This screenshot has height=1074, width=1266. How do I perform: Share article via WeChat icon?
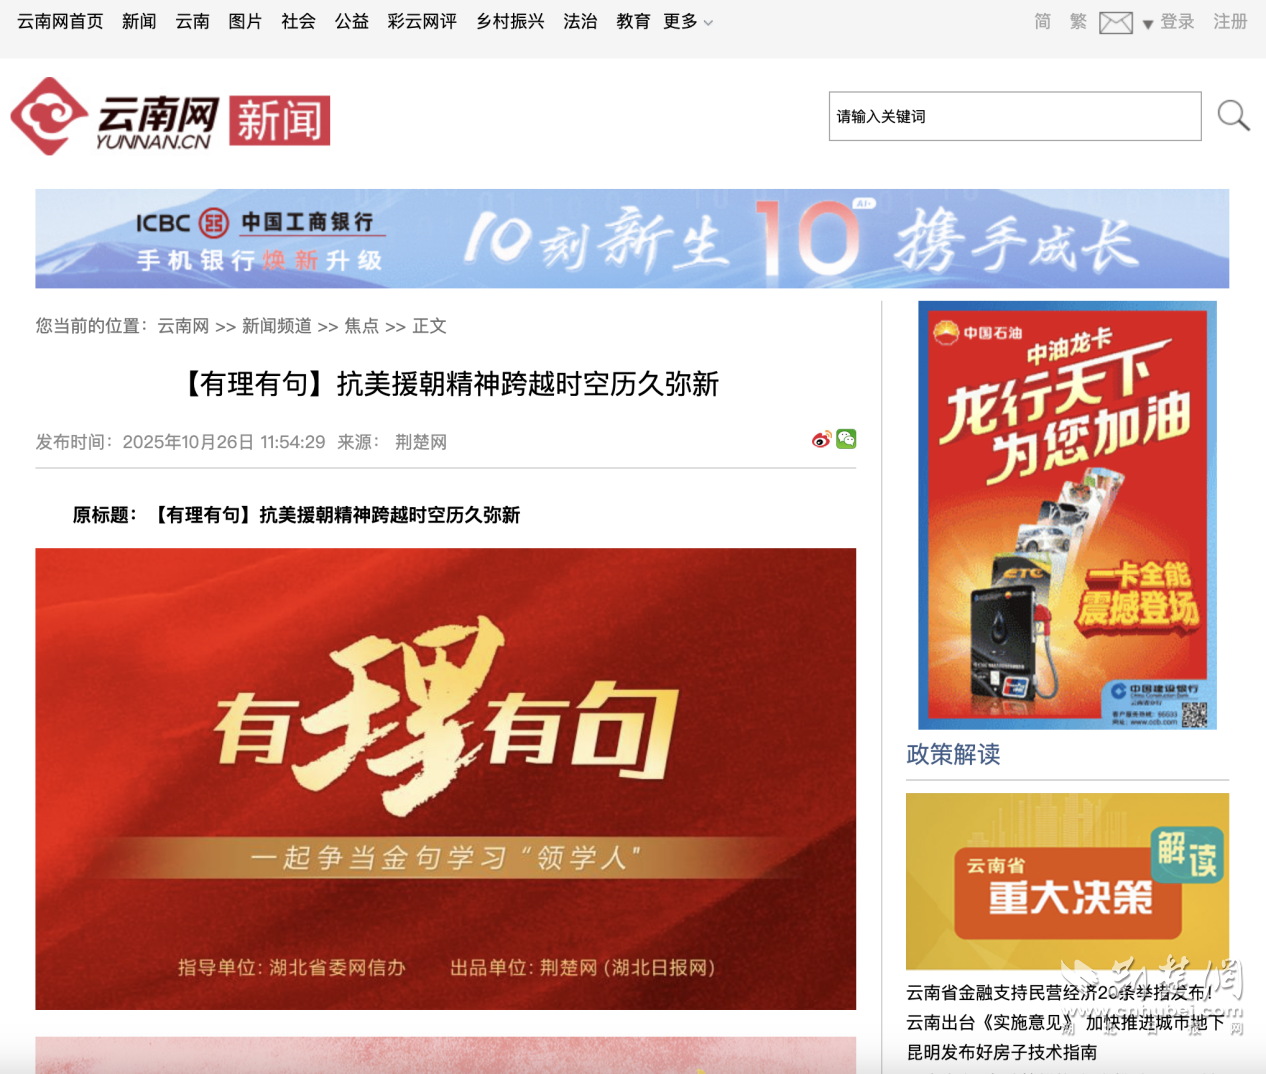(846, 439)
